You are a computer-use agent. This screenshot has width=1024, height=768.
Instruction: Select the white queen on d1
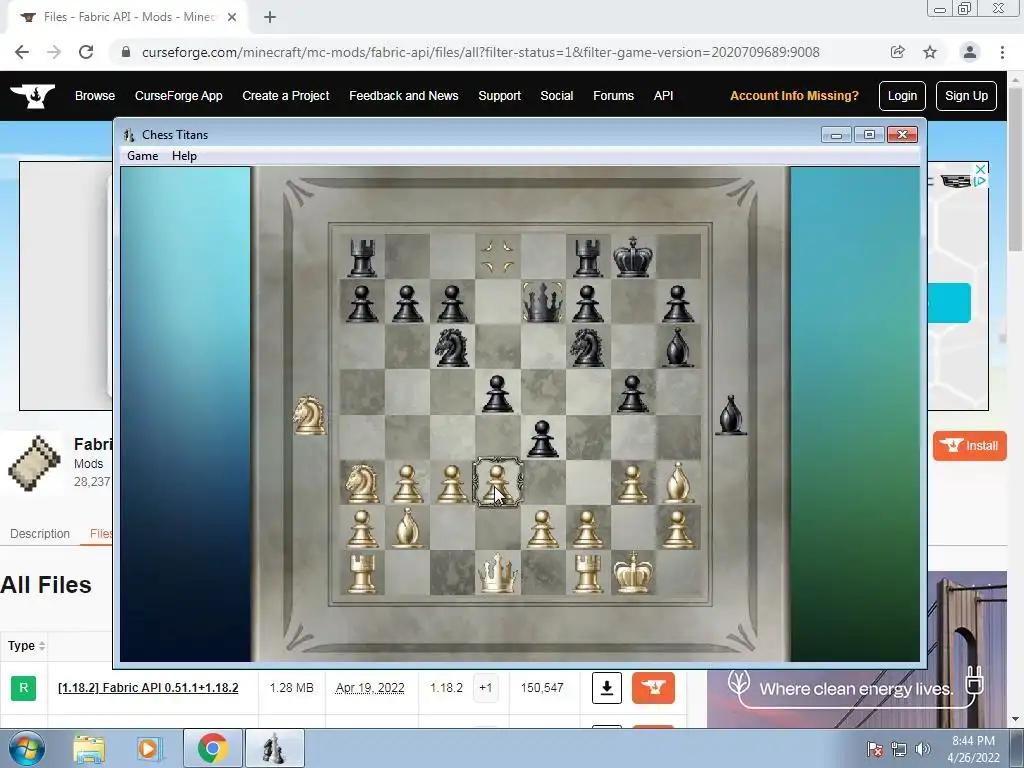coord(498,573)
